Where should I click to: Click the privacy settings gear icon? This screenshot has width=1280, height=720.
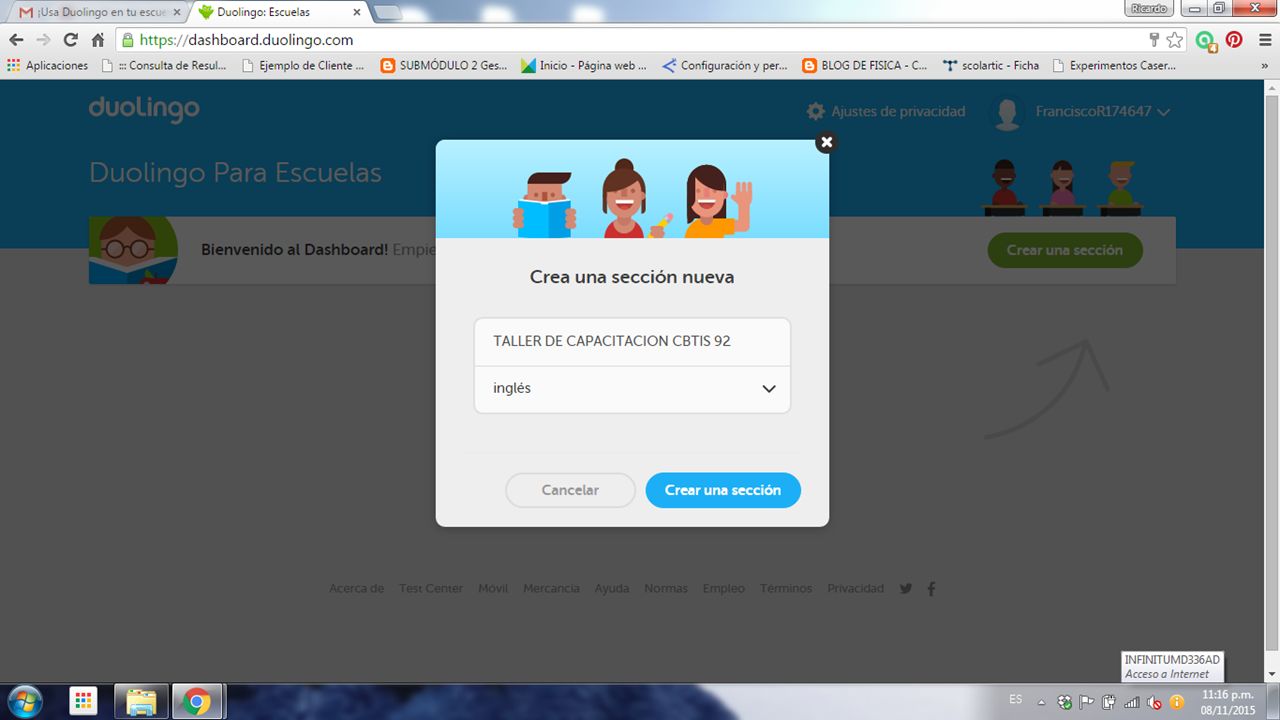pos(816,111)
